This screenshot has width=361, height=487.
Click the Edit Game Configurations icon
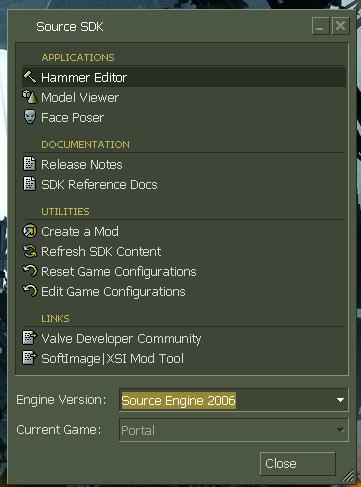pos(30,291)
